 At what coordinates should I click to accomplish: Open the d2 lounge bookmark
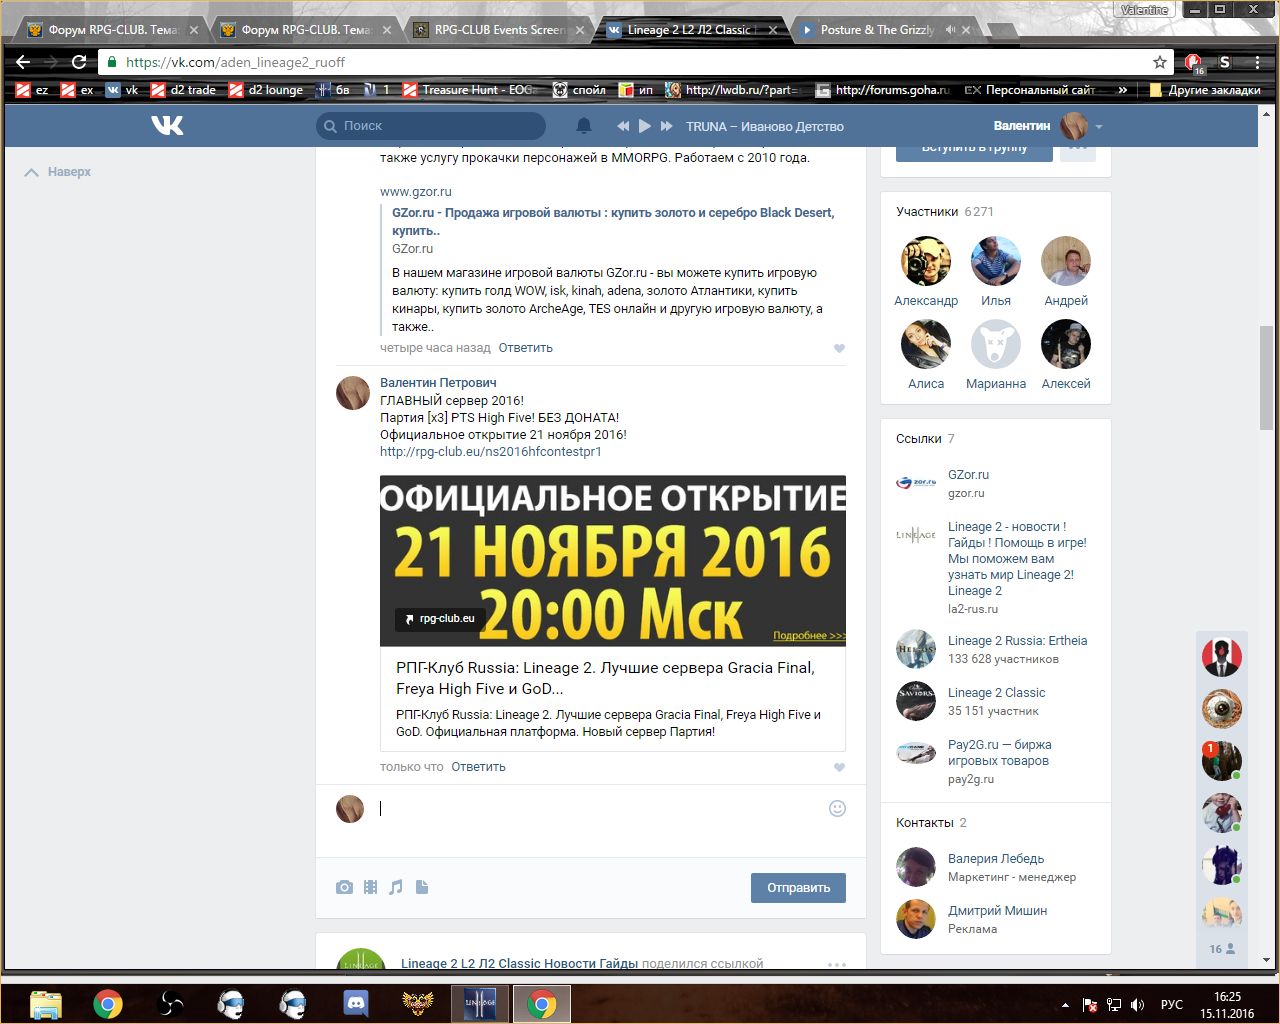tap(265, 90)
